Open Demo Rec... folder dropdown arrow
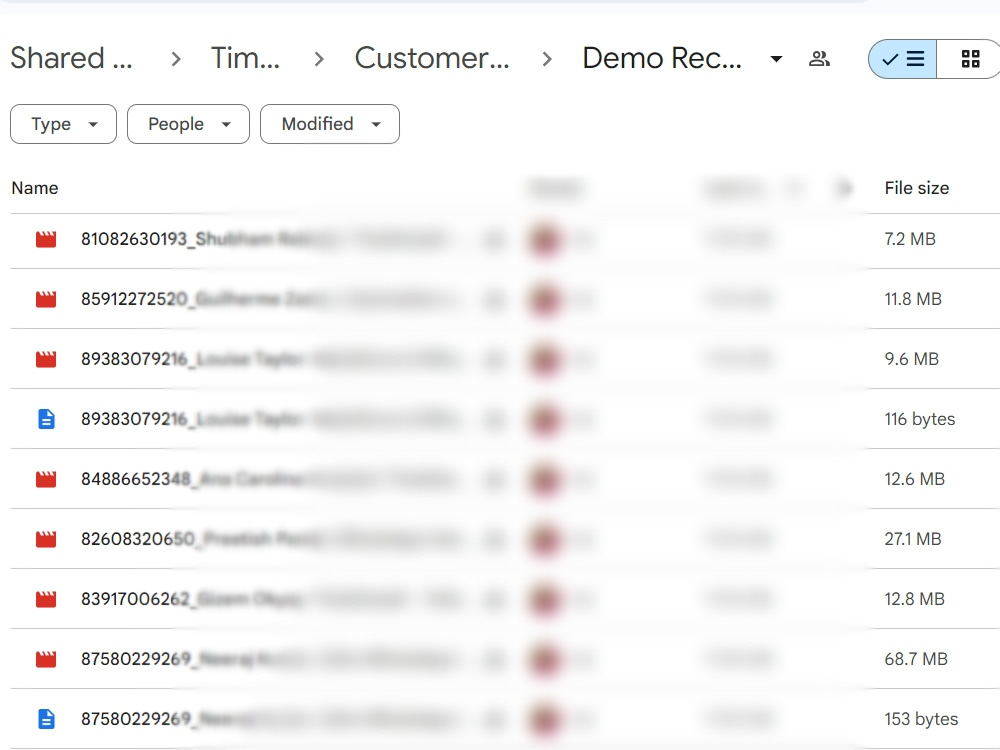This screenshot has height=750, width=1000. coord(776,59)
